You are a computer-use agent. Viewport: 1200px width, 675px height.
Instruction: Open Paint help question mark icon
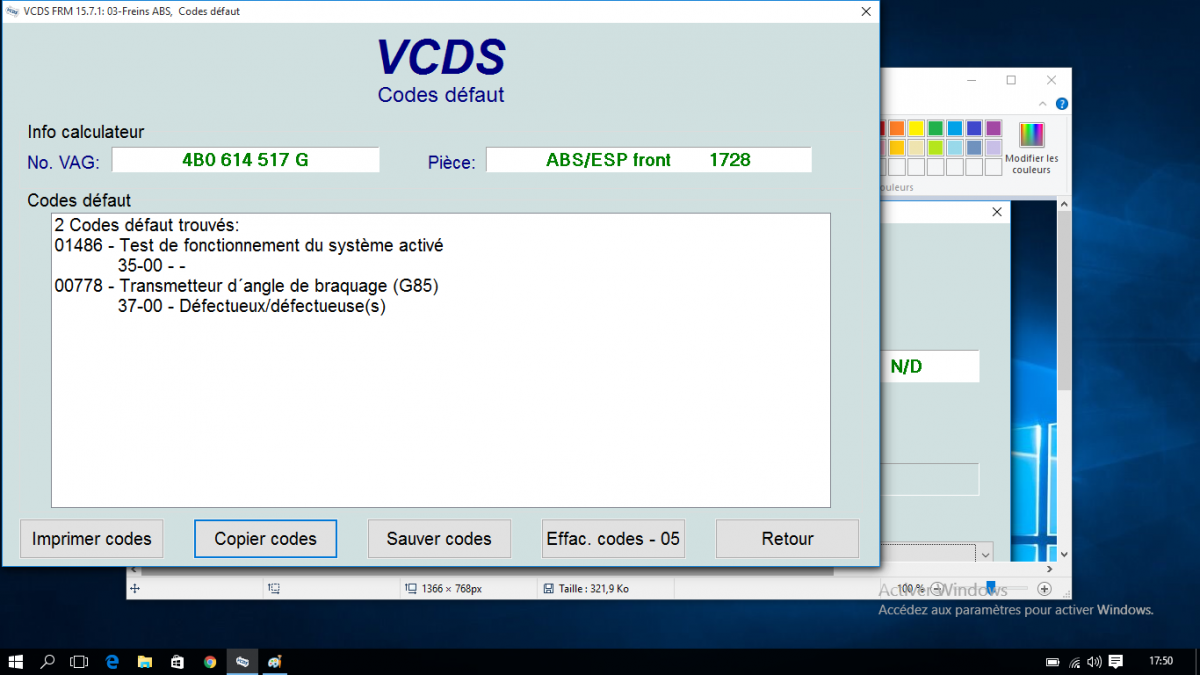tap(1062, 104)
